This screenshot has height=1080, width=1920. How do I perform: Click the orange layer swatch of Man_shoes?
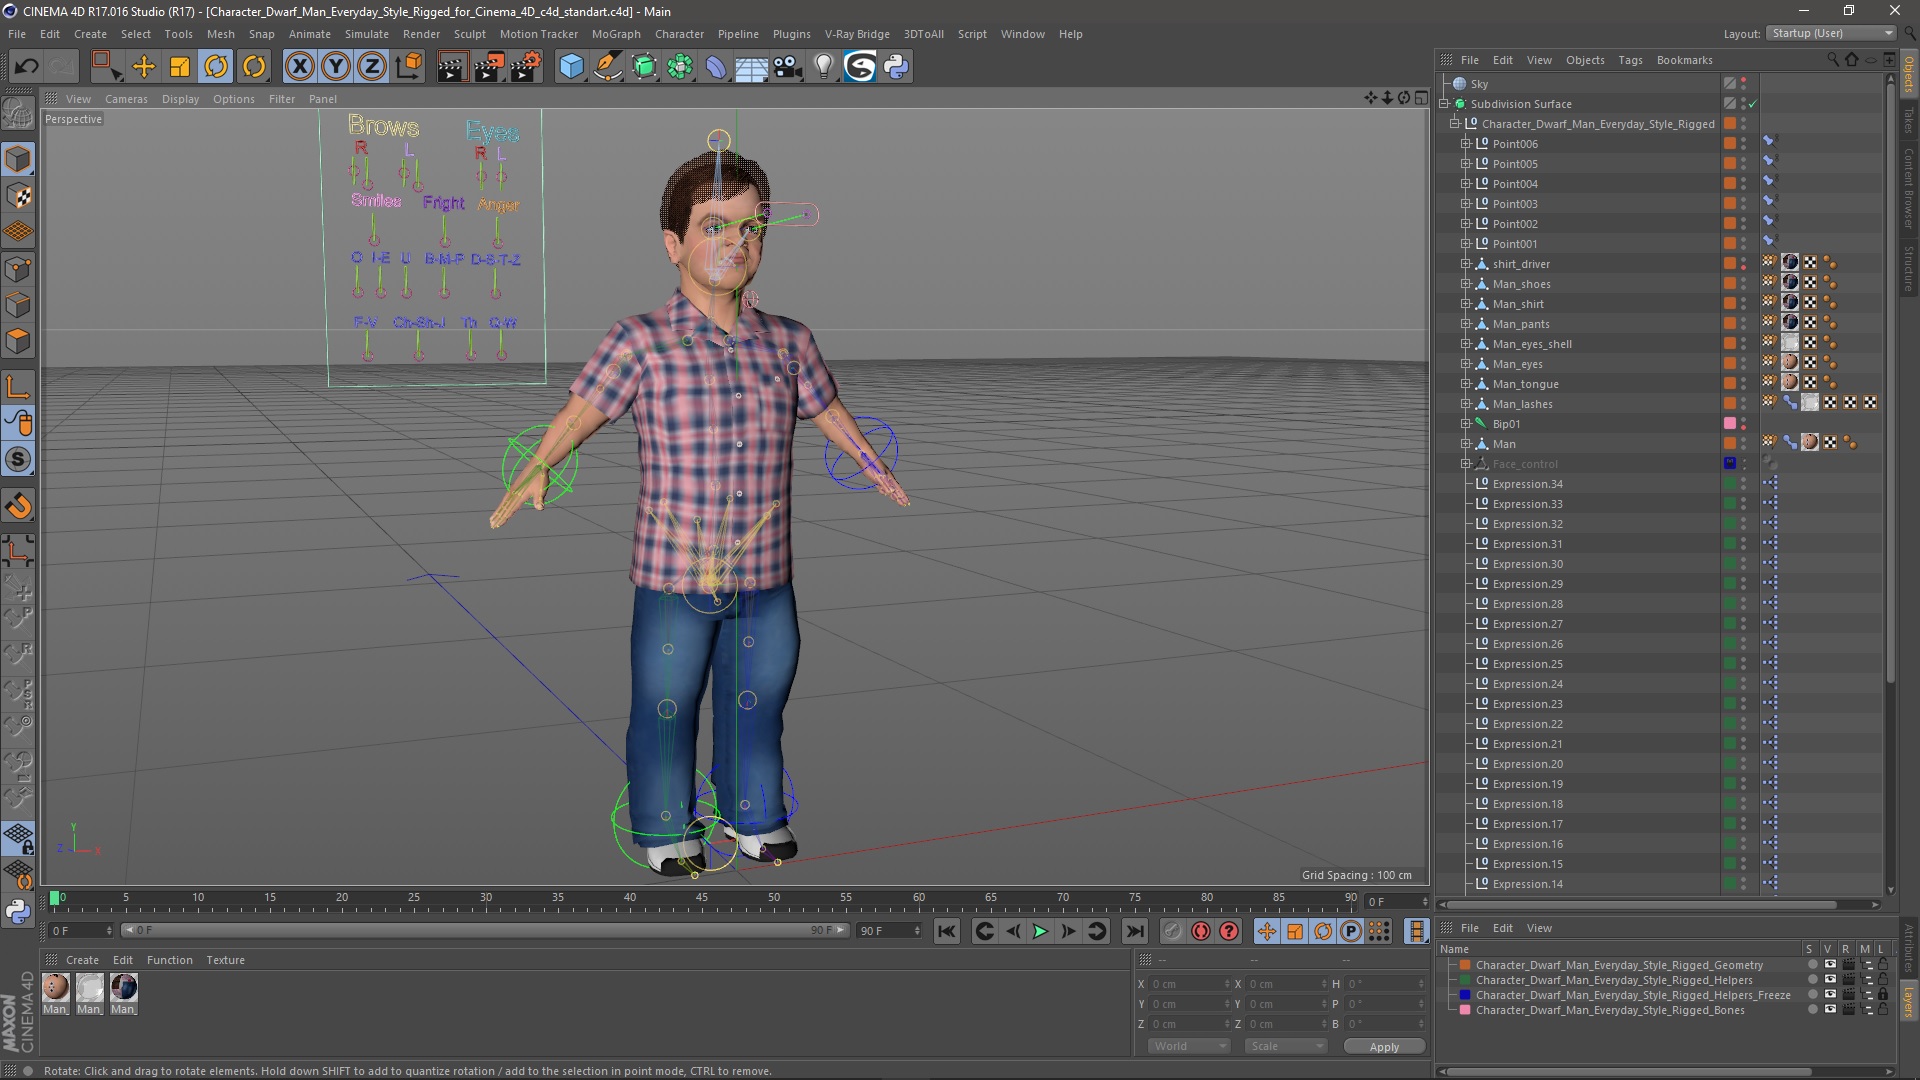click(1730, 284)
